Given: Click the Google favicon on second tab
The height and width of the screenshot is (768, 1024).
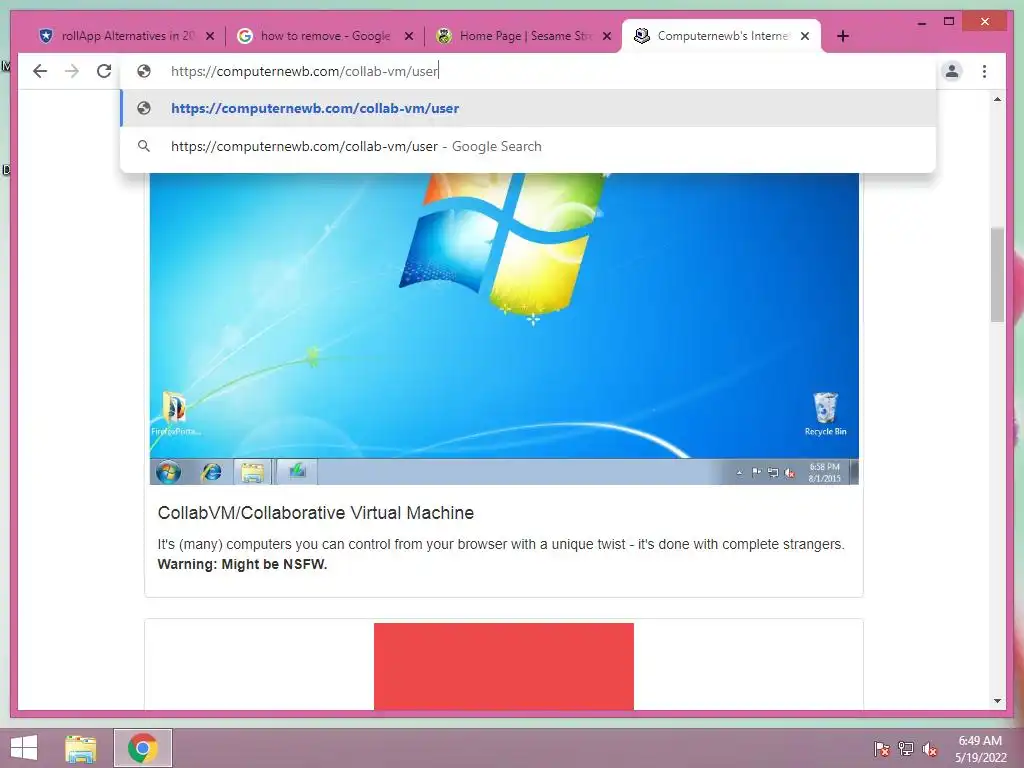Looking at the screenshot, I should [x=245, y=36].
